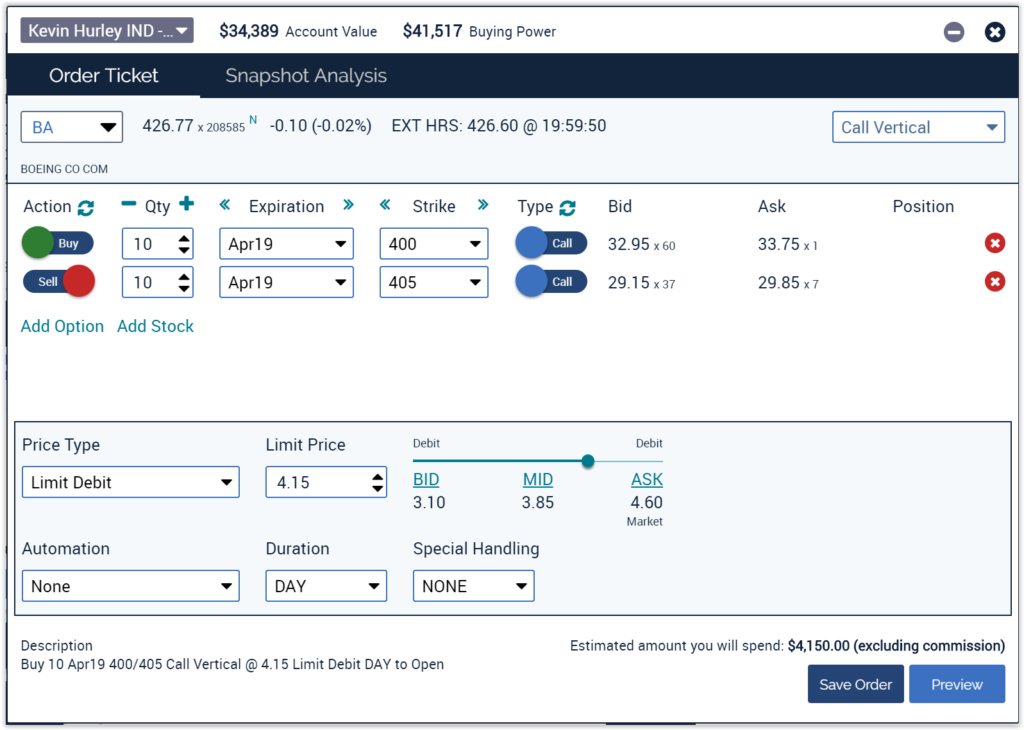The width and height of the screenshot is (1024, 730).
Task: Click the Preview button
Action: click(x=956, y=684)
